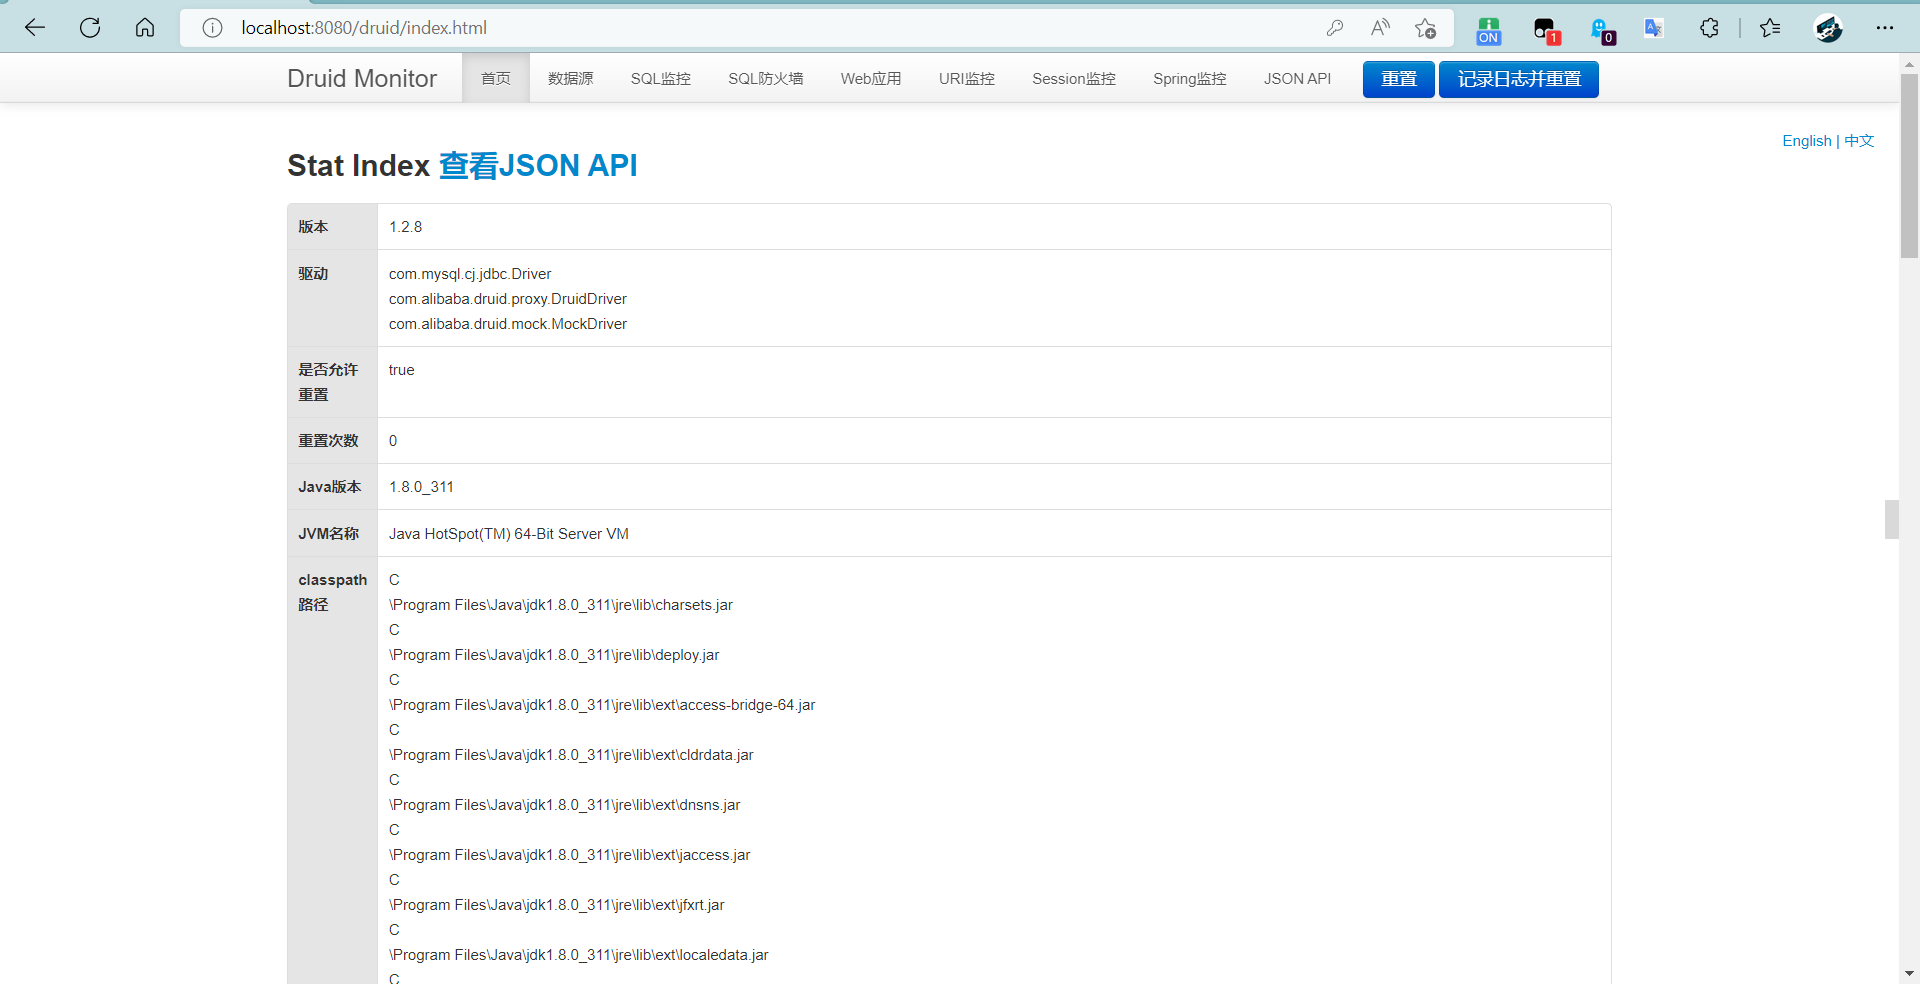Click the blue 重置 button
Viewport: 1920px width, 984px height.
point(1399,79)
